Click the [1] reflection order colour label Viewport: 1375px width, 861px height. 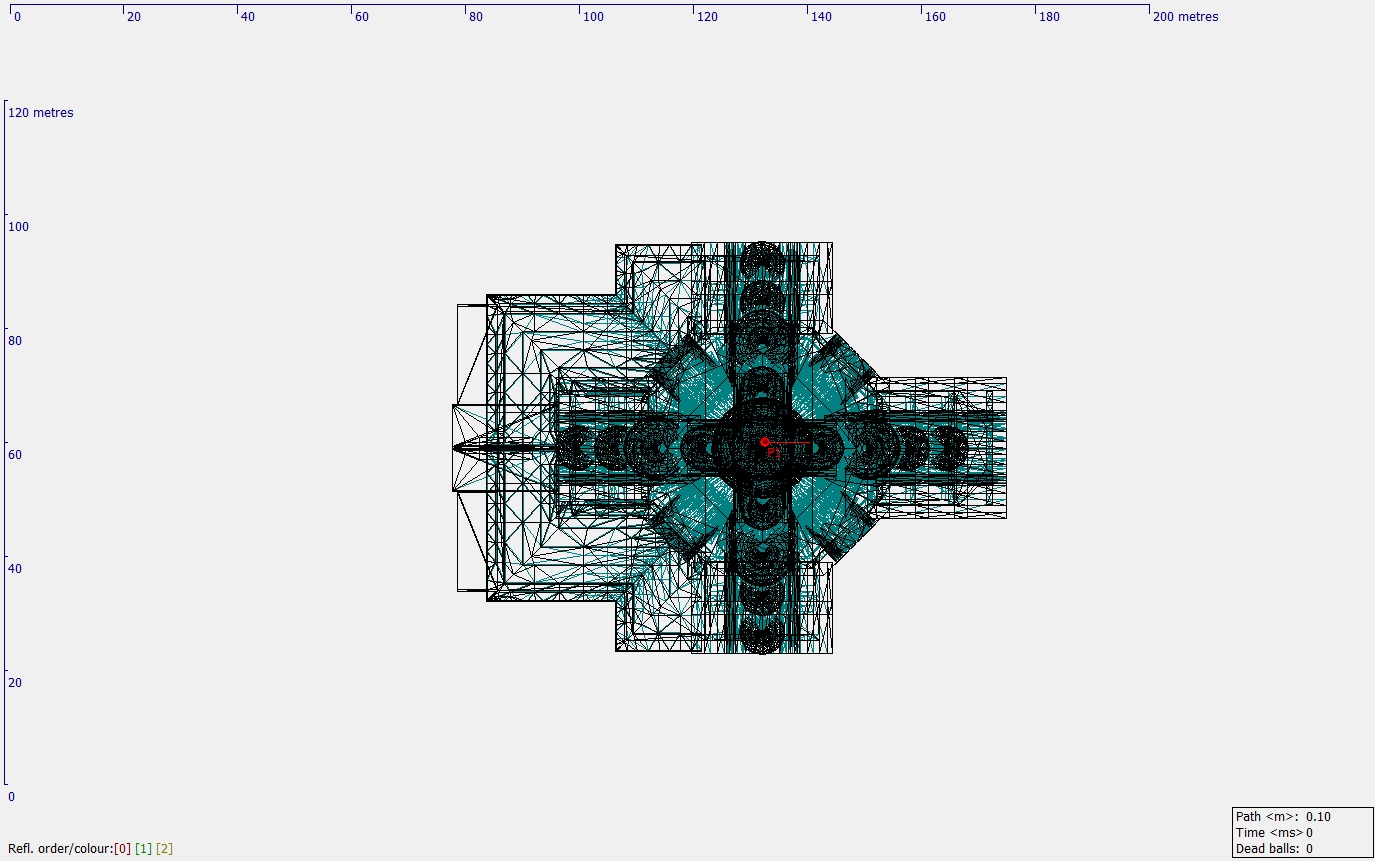pos(143,849)
